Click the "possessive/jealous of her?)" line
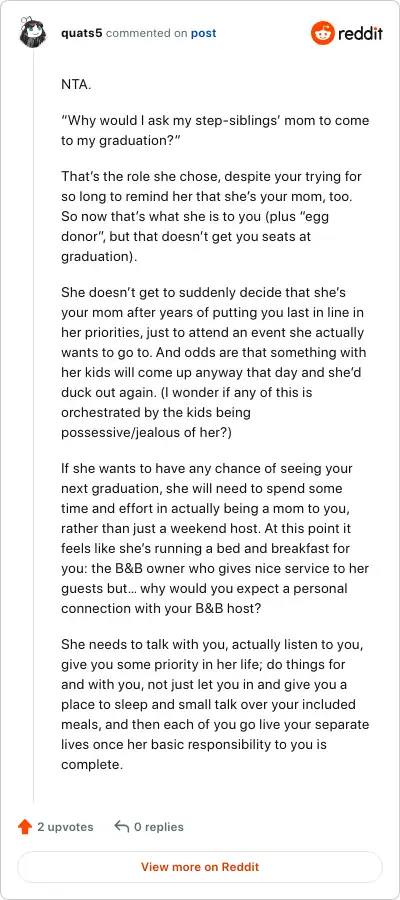The image size is (400, 900). coord(146,433)
